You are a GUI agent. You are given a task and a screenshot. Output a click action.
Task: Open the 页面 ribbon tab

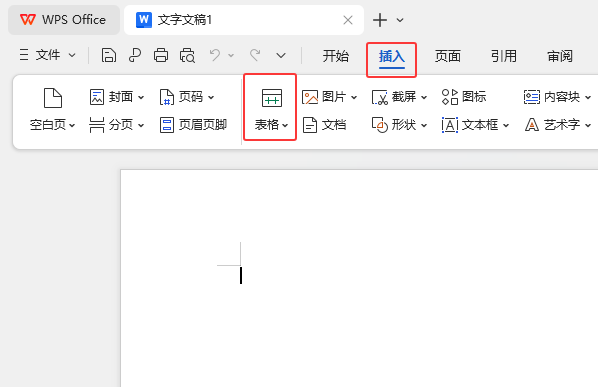pyautogui.click(x=448, y=56)
